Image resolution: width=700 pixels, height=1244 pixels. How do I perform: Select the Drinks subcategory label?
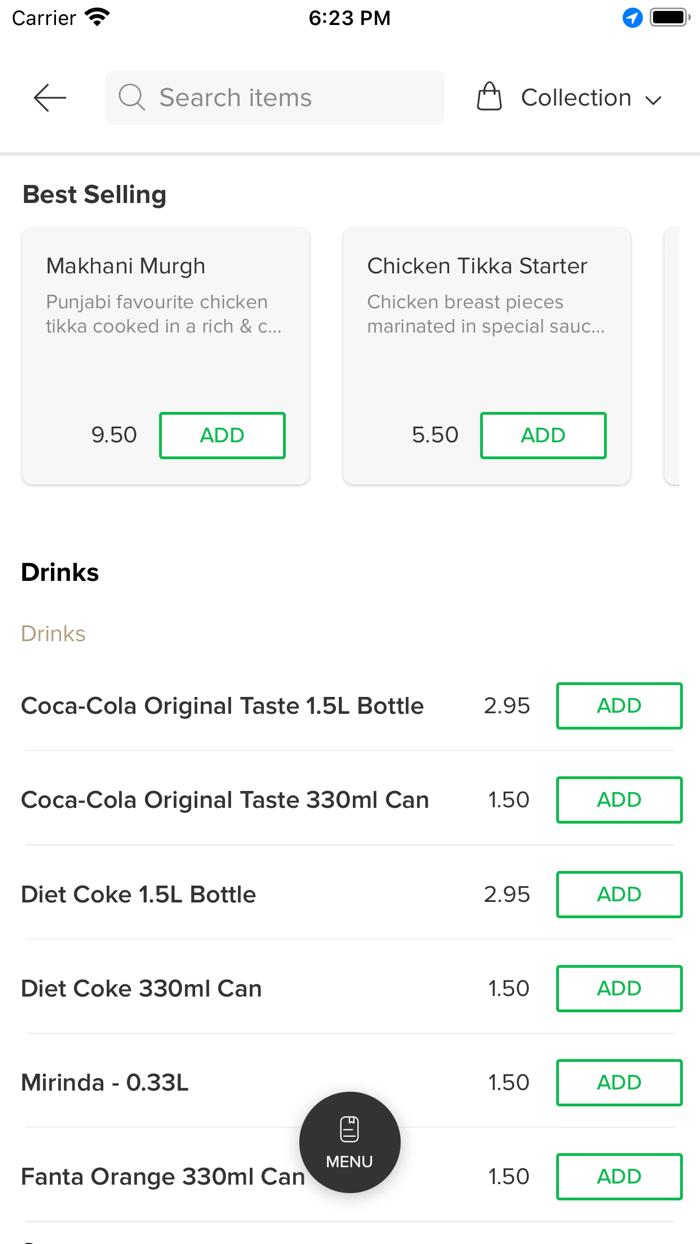(53, 634)
